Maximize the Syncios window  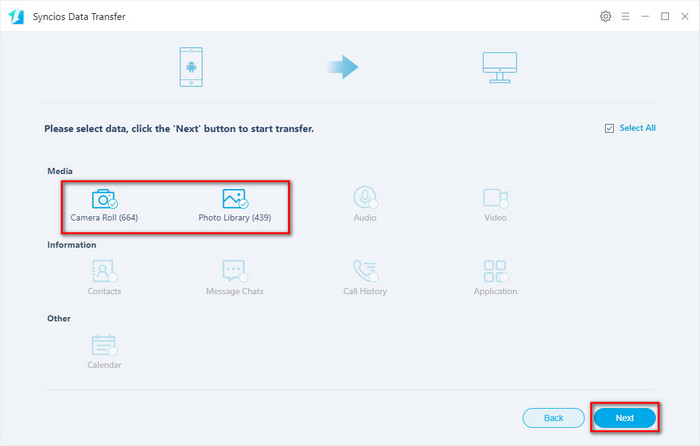click(x=665, y=17)
